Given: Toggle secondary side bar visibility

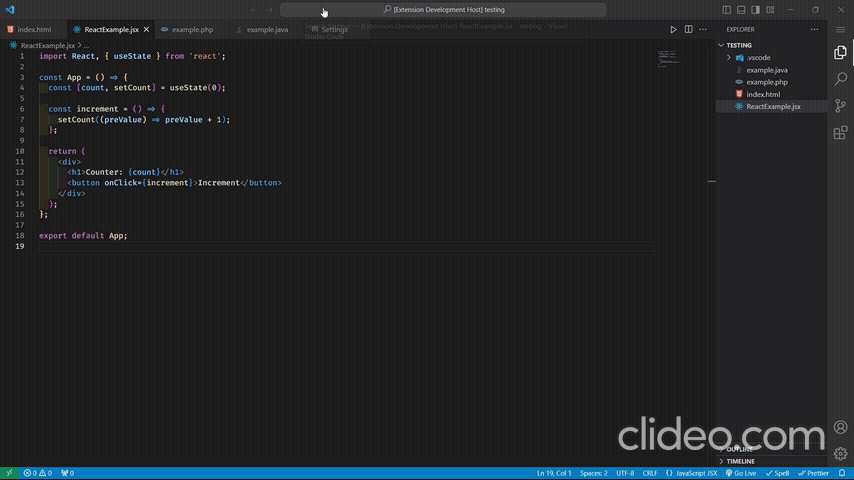Looking at the screenshot, I should pos(755,10).
